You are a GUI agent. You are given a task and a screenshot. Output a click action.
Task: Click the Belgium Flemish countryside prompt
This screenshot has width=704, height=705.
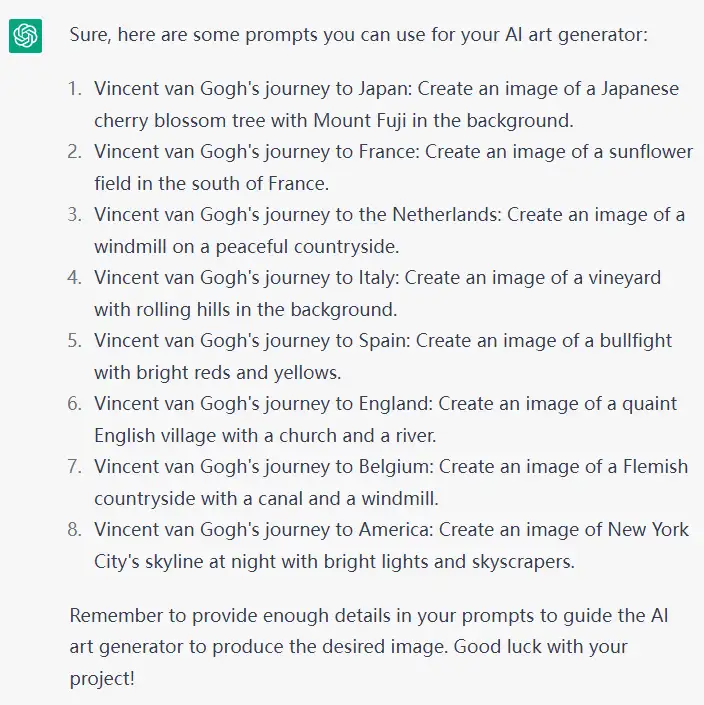[x=391, y=482]
